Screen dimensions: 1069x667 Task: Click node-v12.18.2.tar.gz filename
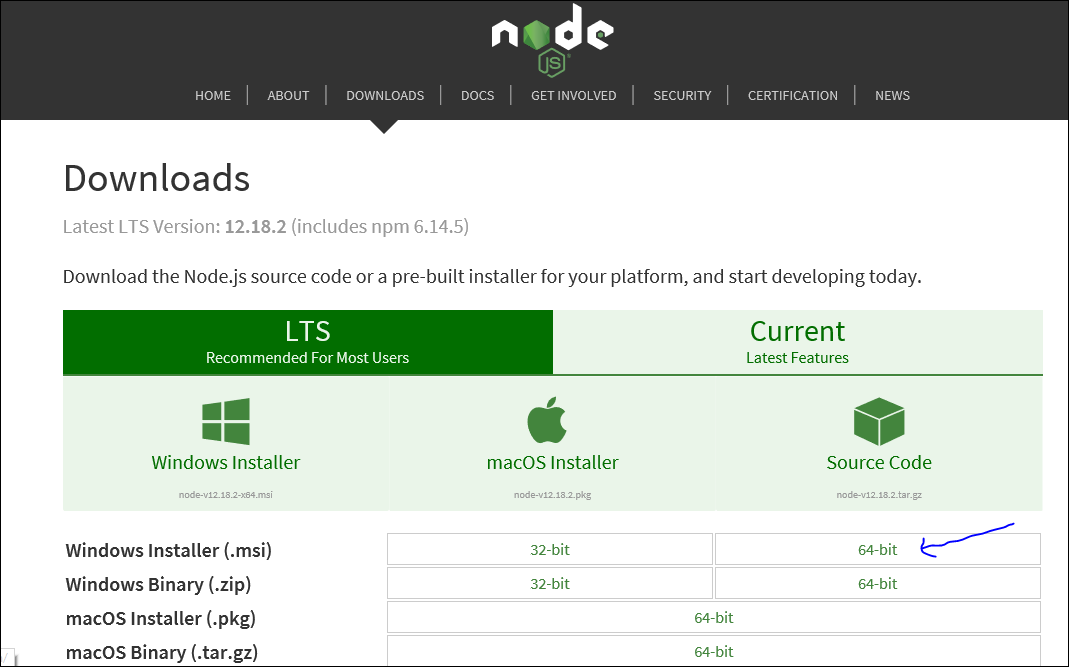(879, 494)
